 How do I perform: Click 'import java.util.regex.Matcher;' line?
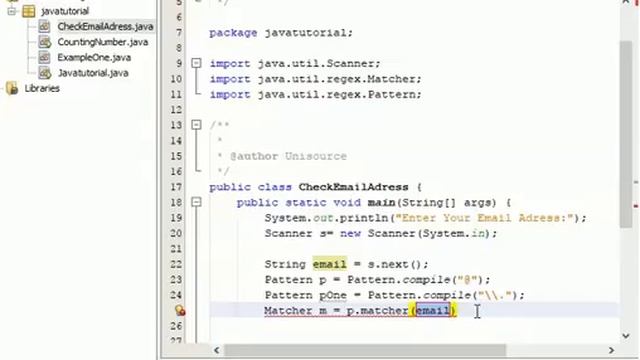315,79
